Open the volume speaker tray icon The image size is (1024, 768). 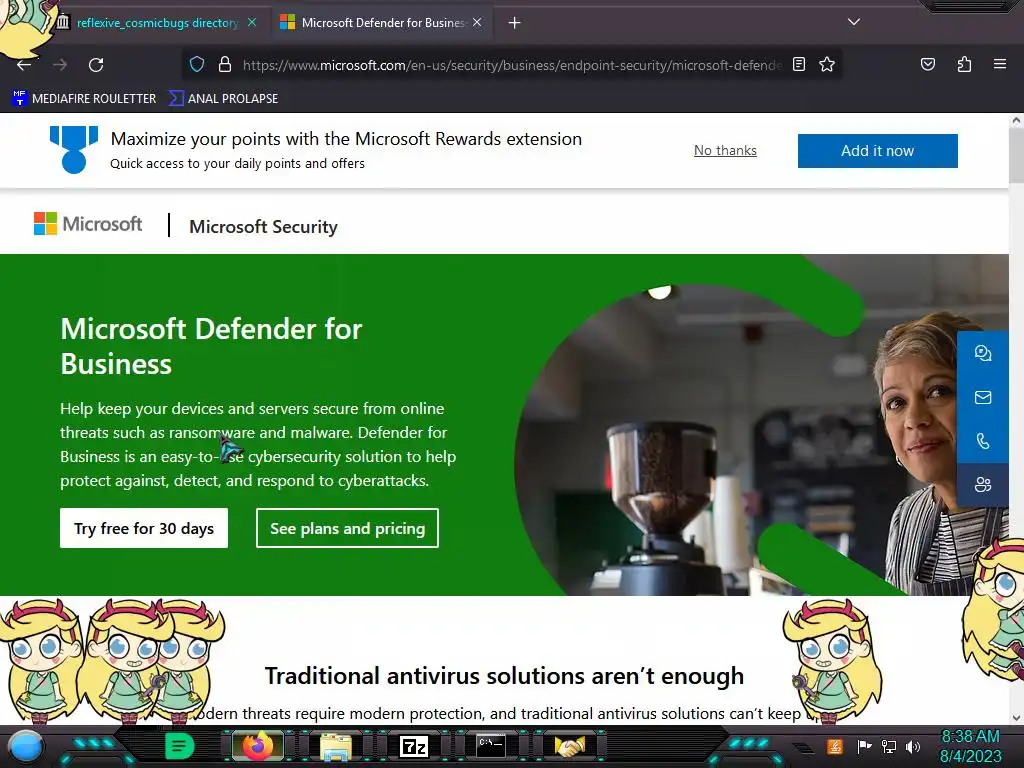click(x=912, y=746)
